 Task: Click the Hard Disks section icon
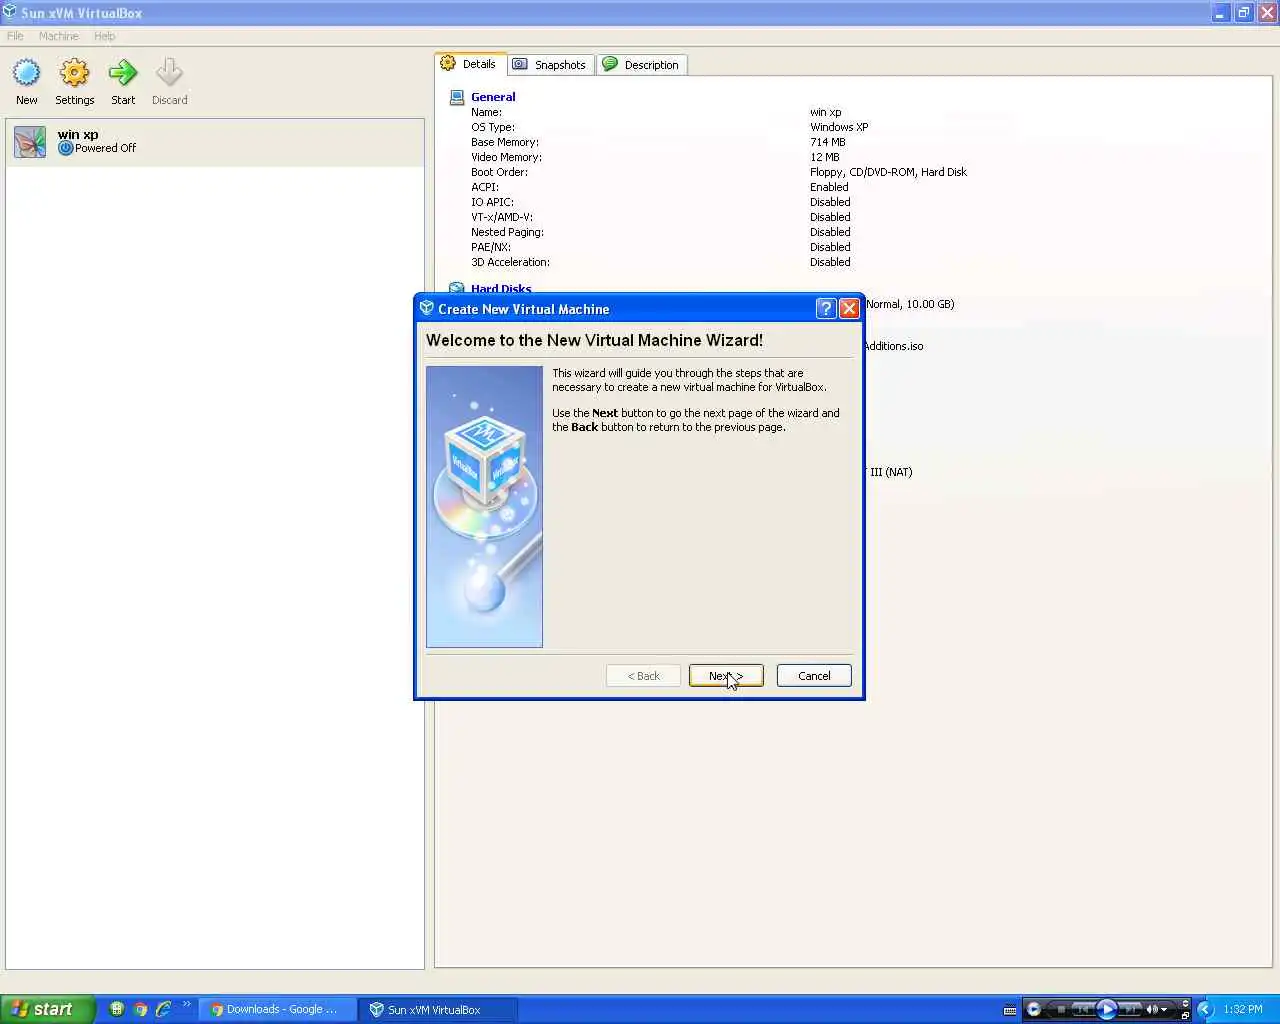(457, 288)
